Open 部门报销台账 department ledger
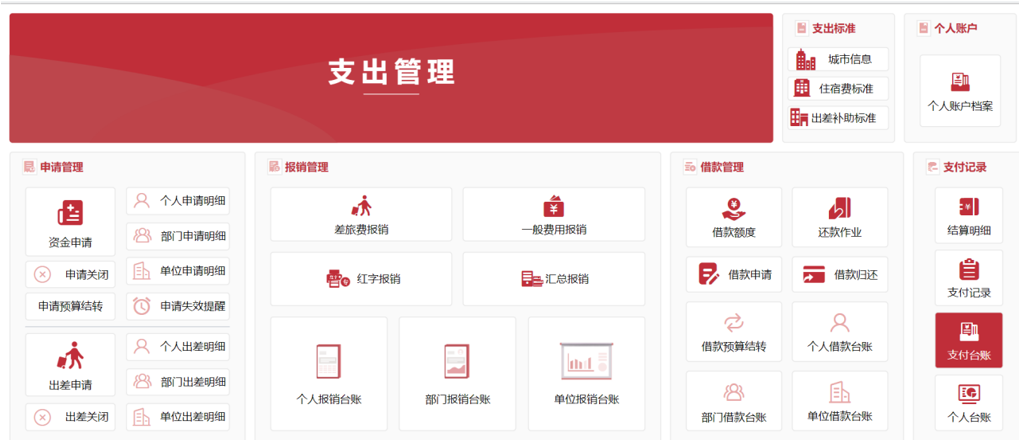 pyautogui.click(x=457, y=361)
